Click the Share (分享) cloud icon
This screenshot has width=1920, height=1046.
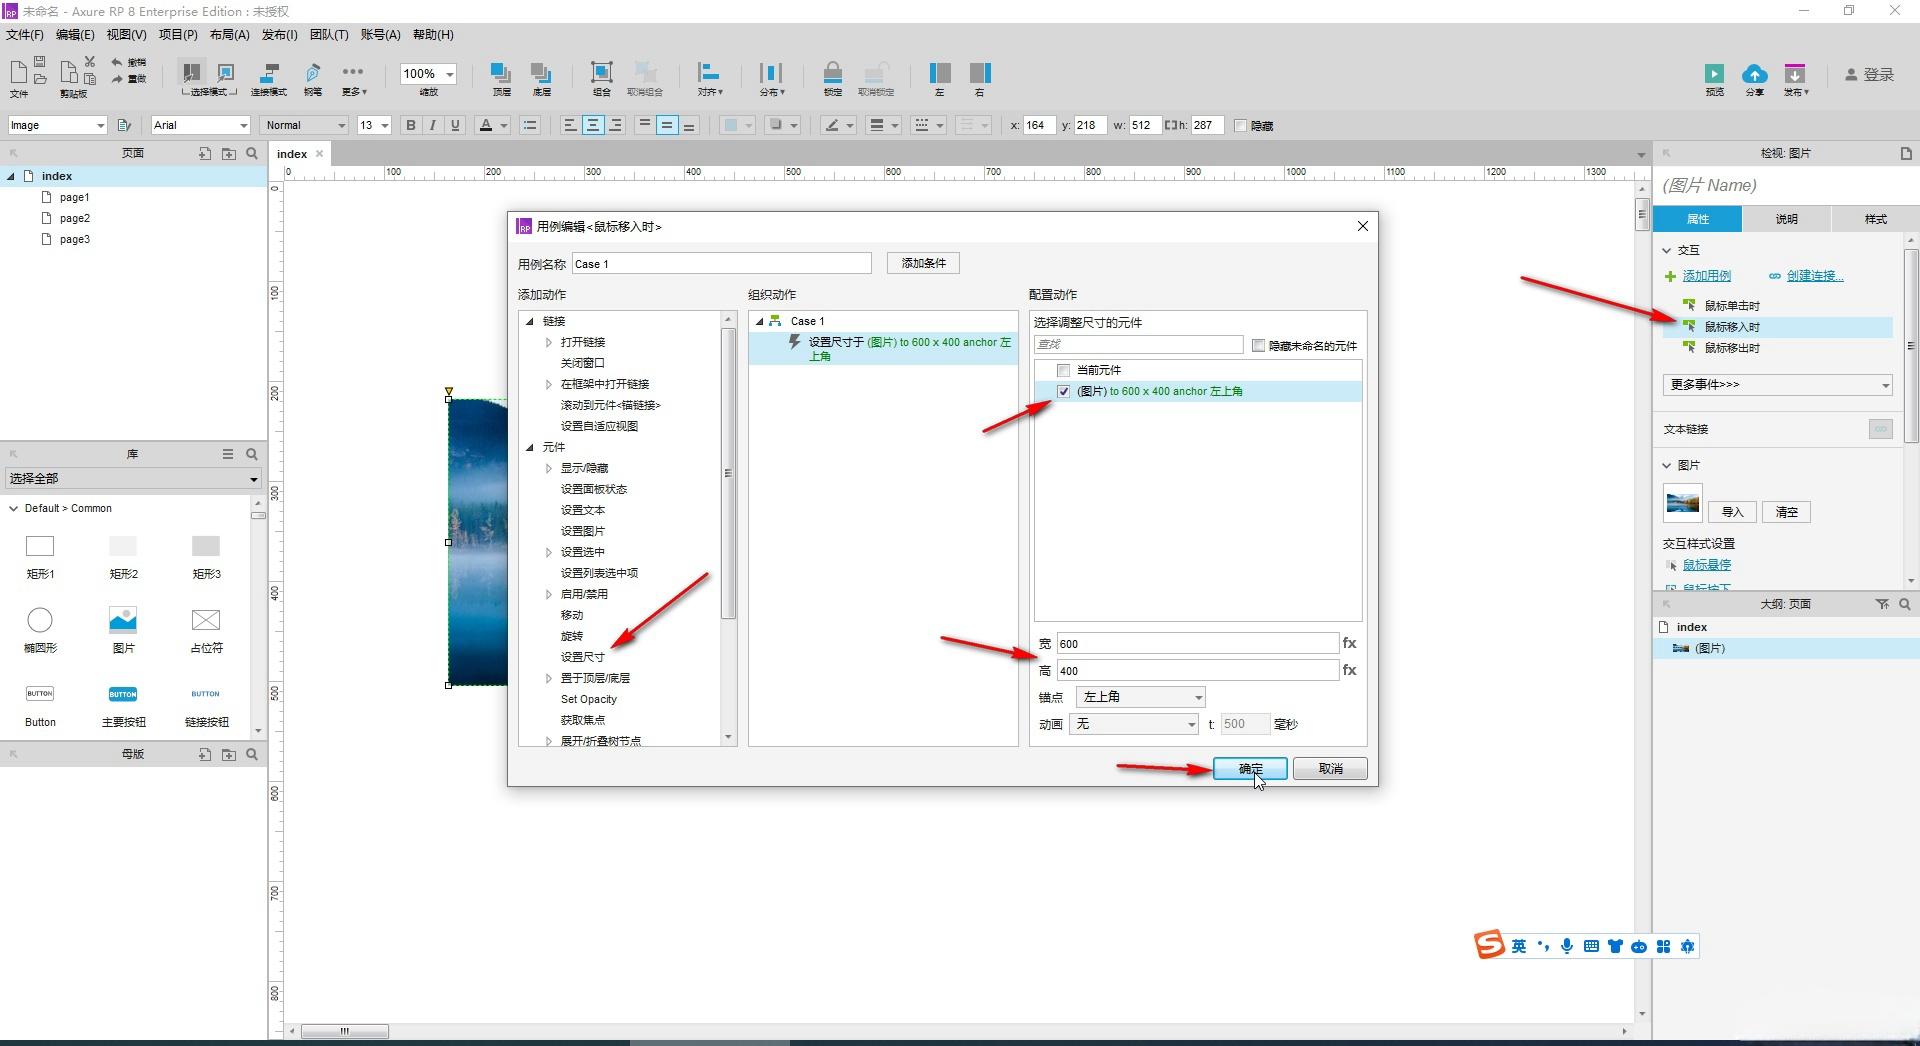pos(1754,74)
